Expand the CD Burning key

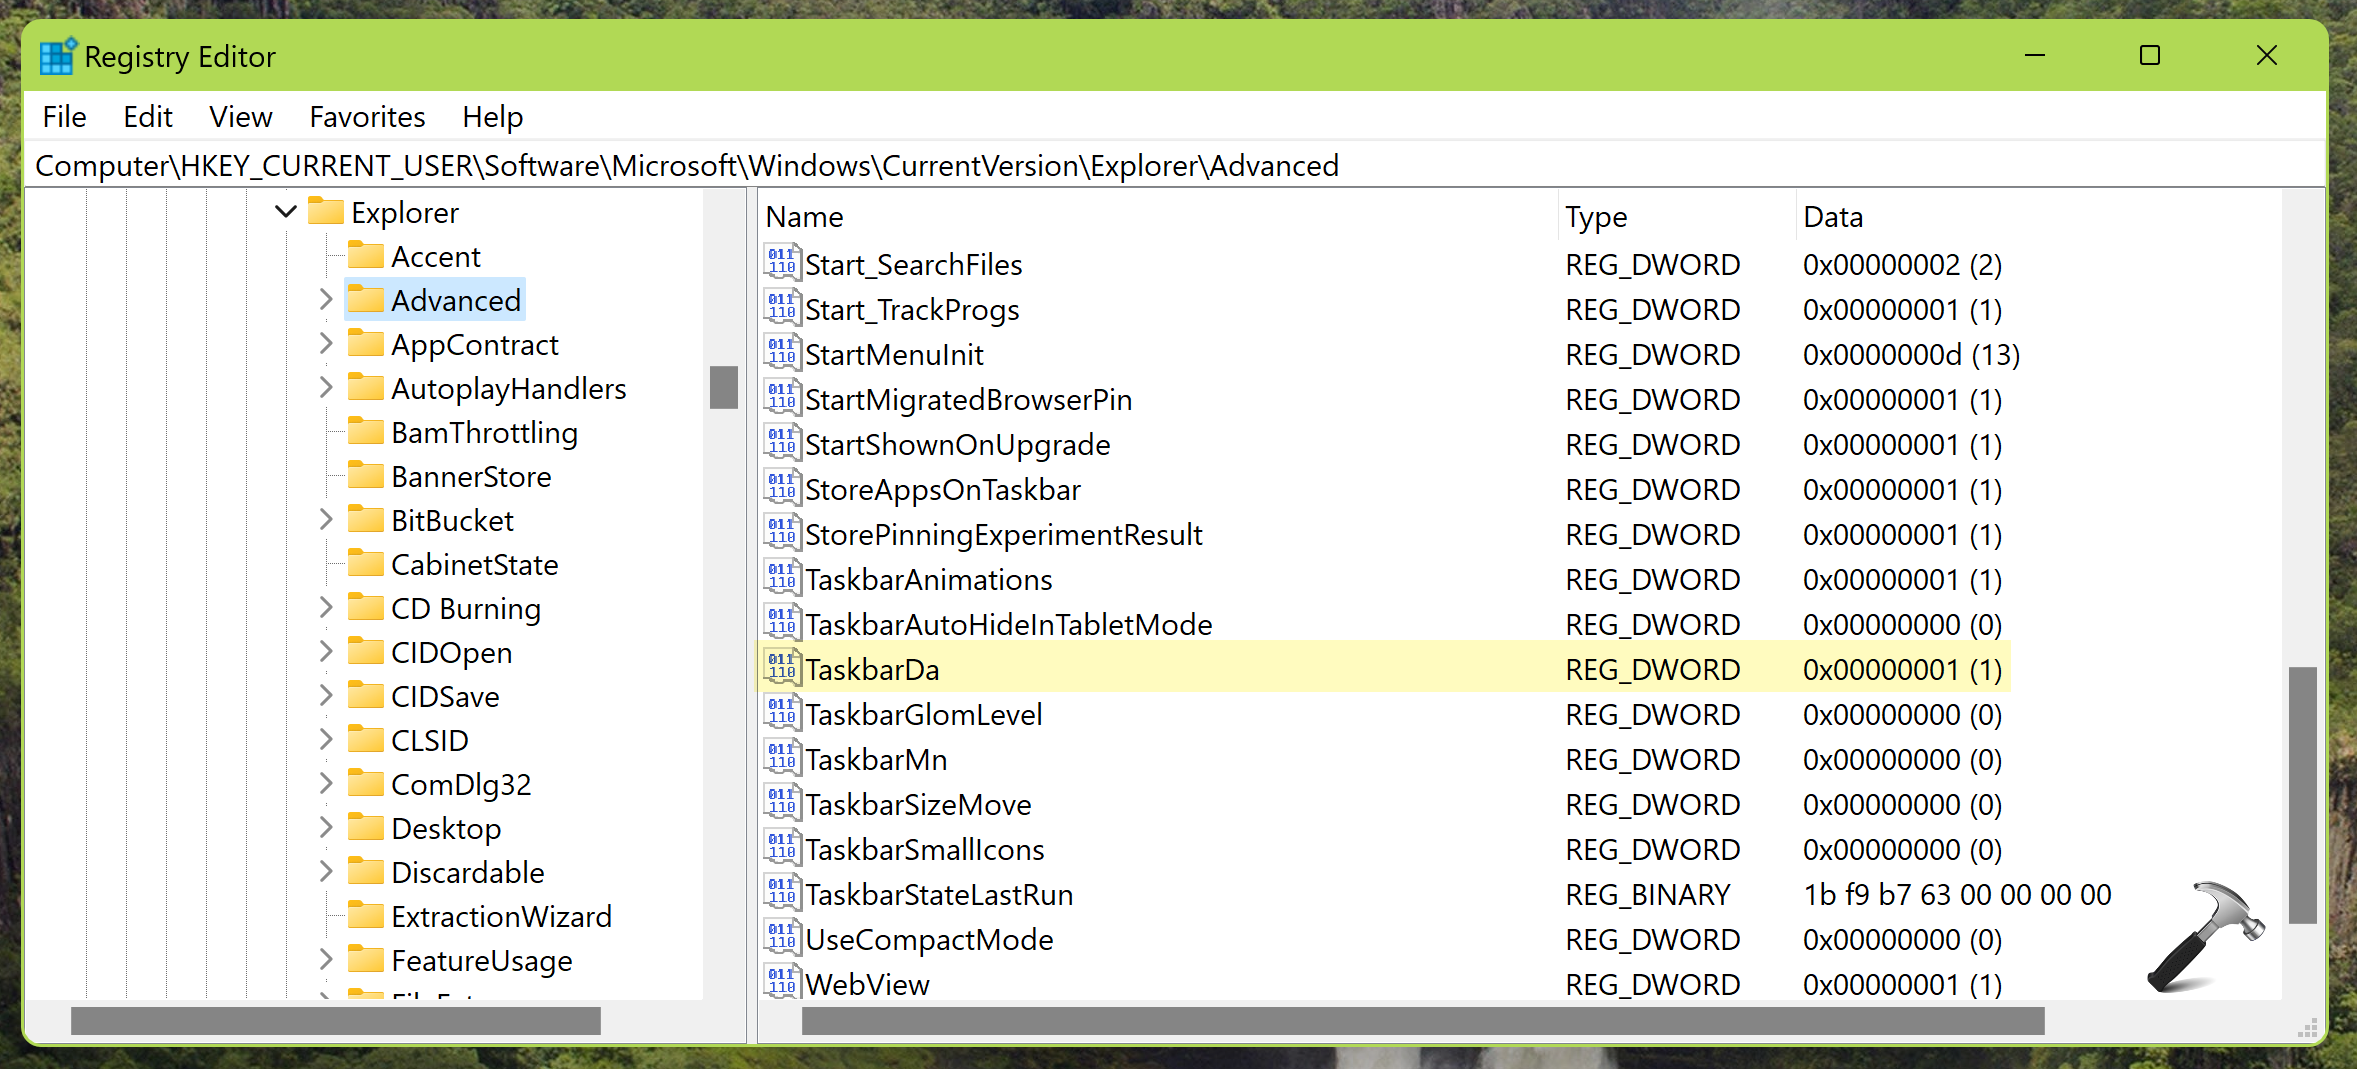click(326, 607)
